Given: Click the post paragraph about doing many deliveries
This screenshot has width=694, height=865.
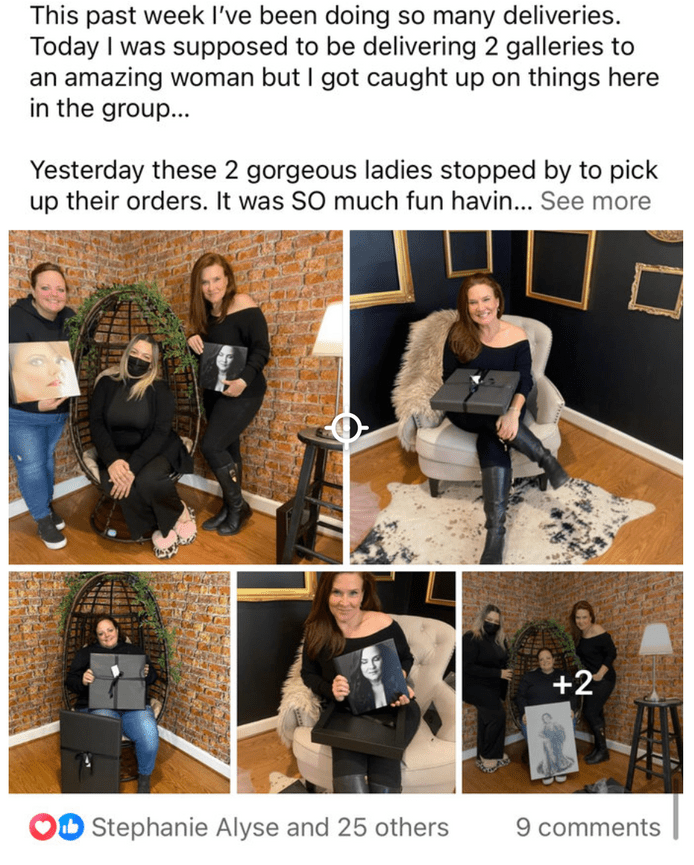Looking at the screenshot, I should pos(344,62).
